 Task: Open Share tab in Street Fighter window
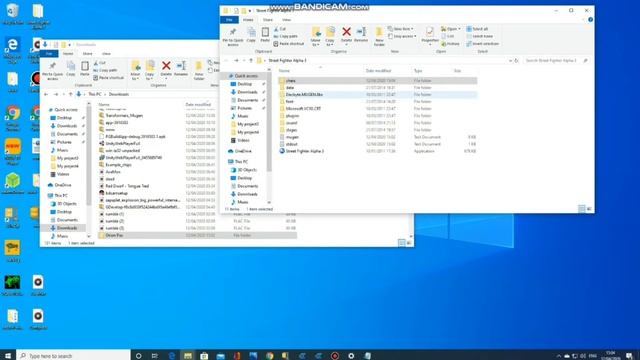click(268, 20)
